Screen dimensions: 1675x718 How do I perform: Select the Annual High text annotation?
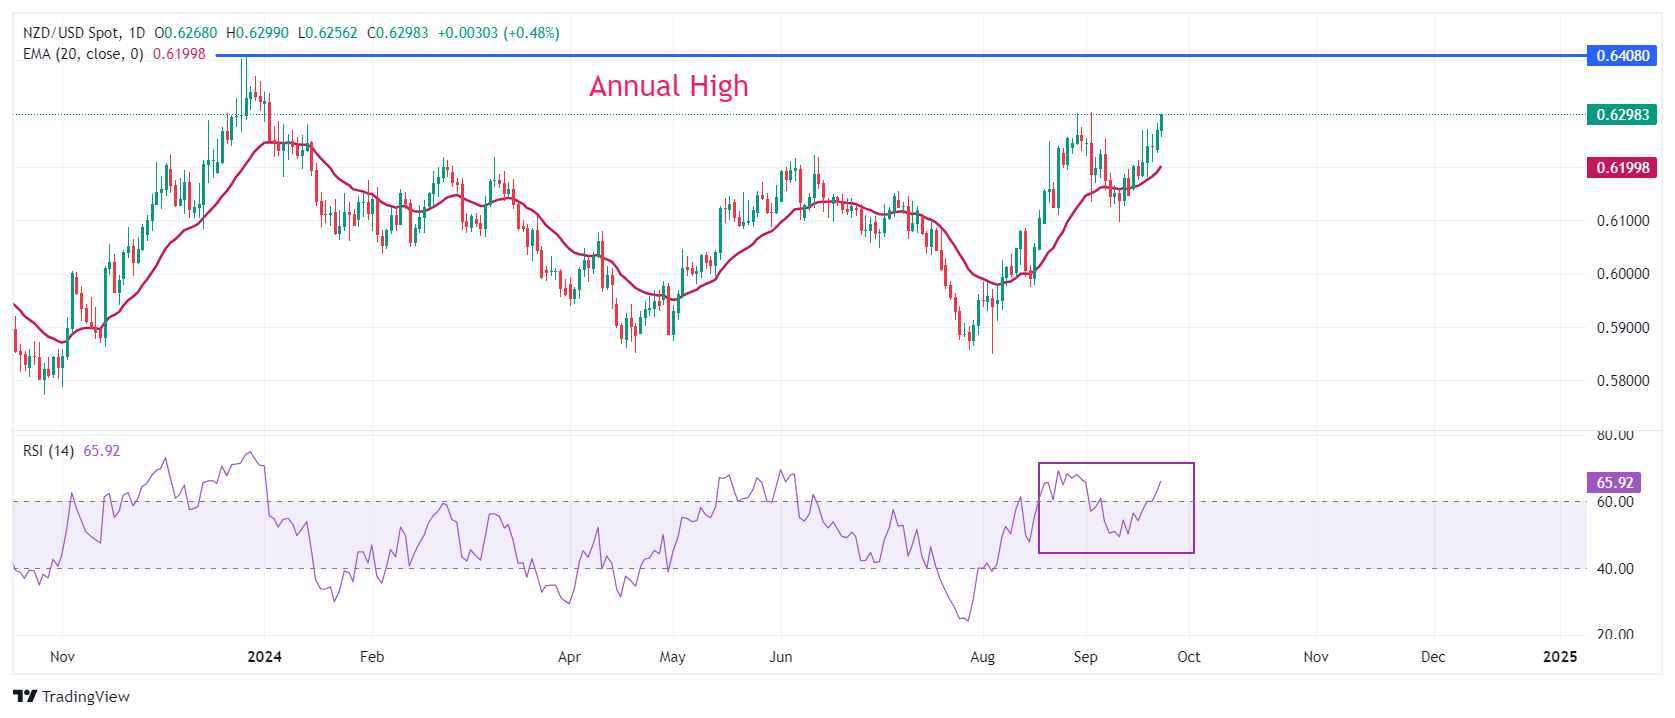(x=668, y=86)
